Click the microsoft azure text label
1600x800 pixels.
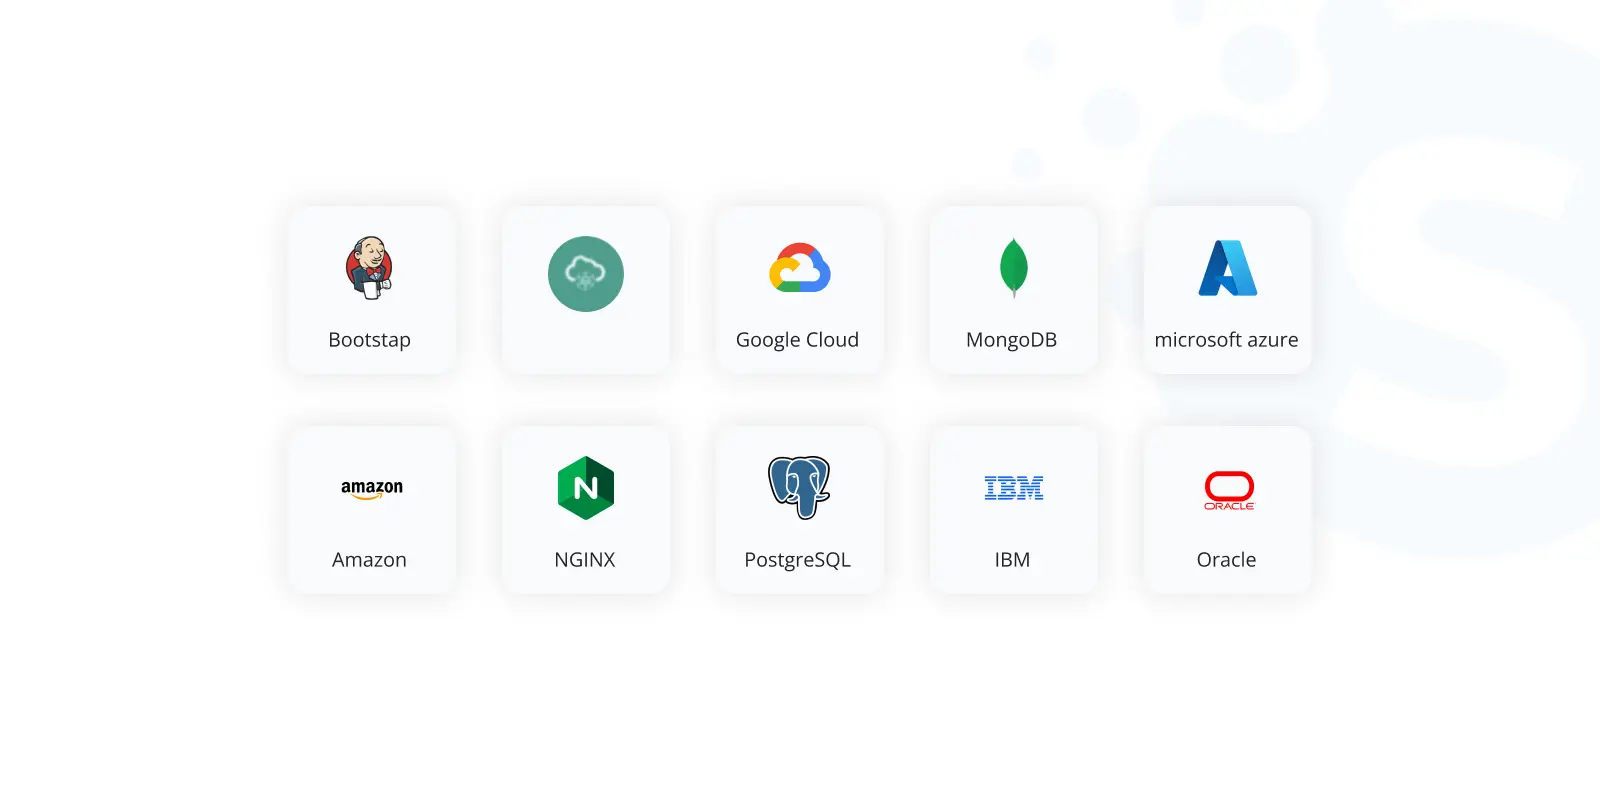click(1226, 340)
